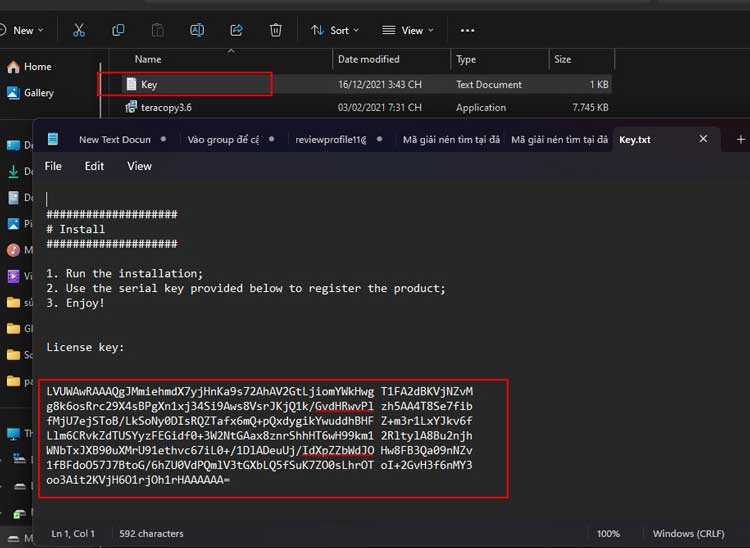
Task: Click the 'License key:' text line
Action: coord(85,347)
